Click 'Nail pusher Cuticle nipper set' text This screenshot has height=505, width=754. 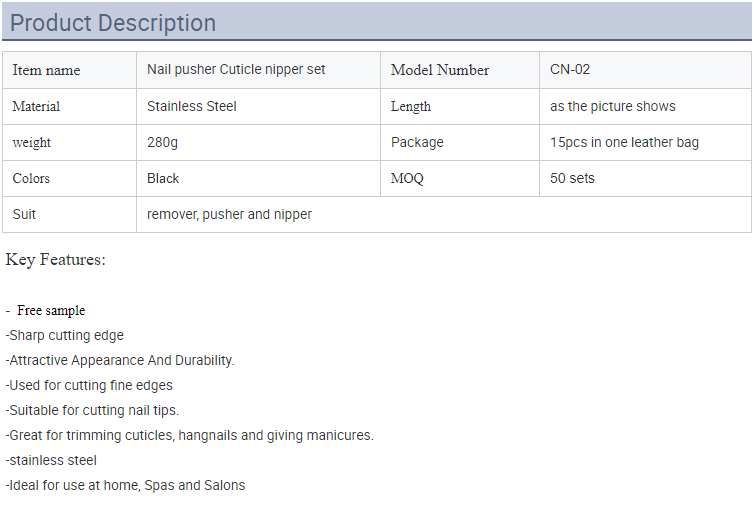pyautogui.click(x=236, y=70)
